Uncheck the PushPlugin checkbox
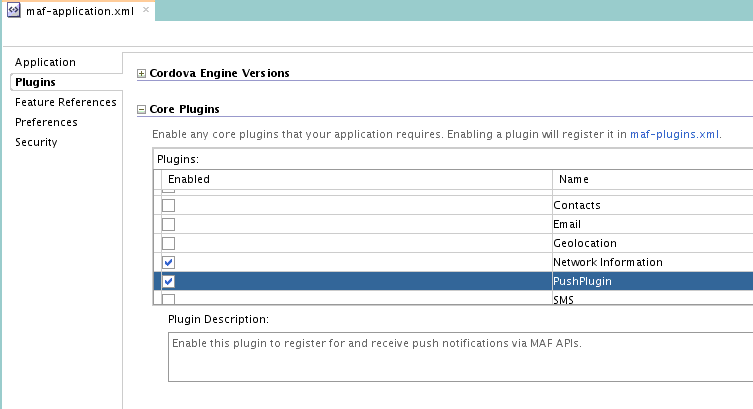Viewport: 753px width, 409px height. [169, 281]
